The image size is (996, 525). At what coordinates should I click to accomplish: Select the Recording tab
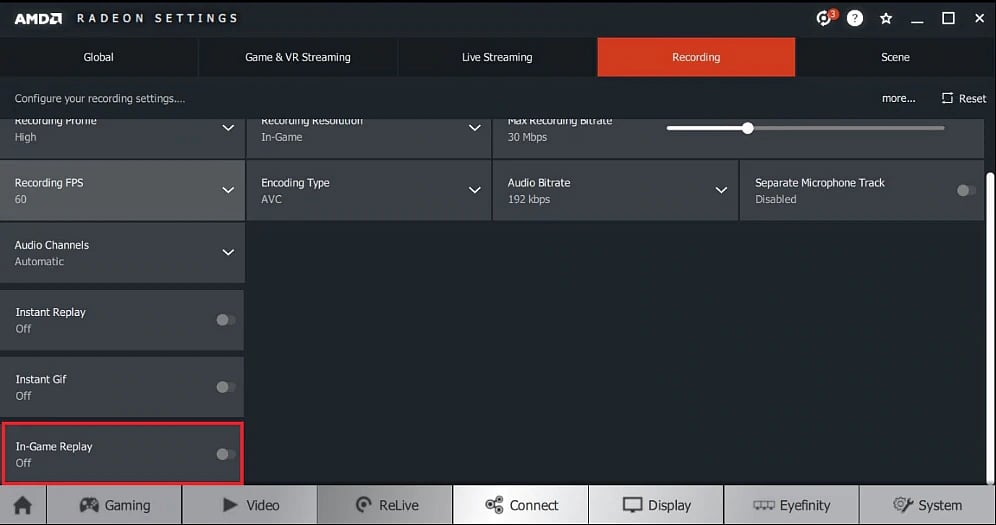(x=696, y=57)
